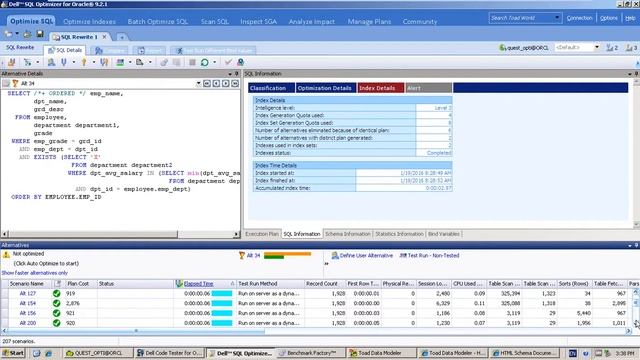The image size is (640, 360).
Task: Click the grey stop square toolbar icon
Action: click(x=192, y=62)
